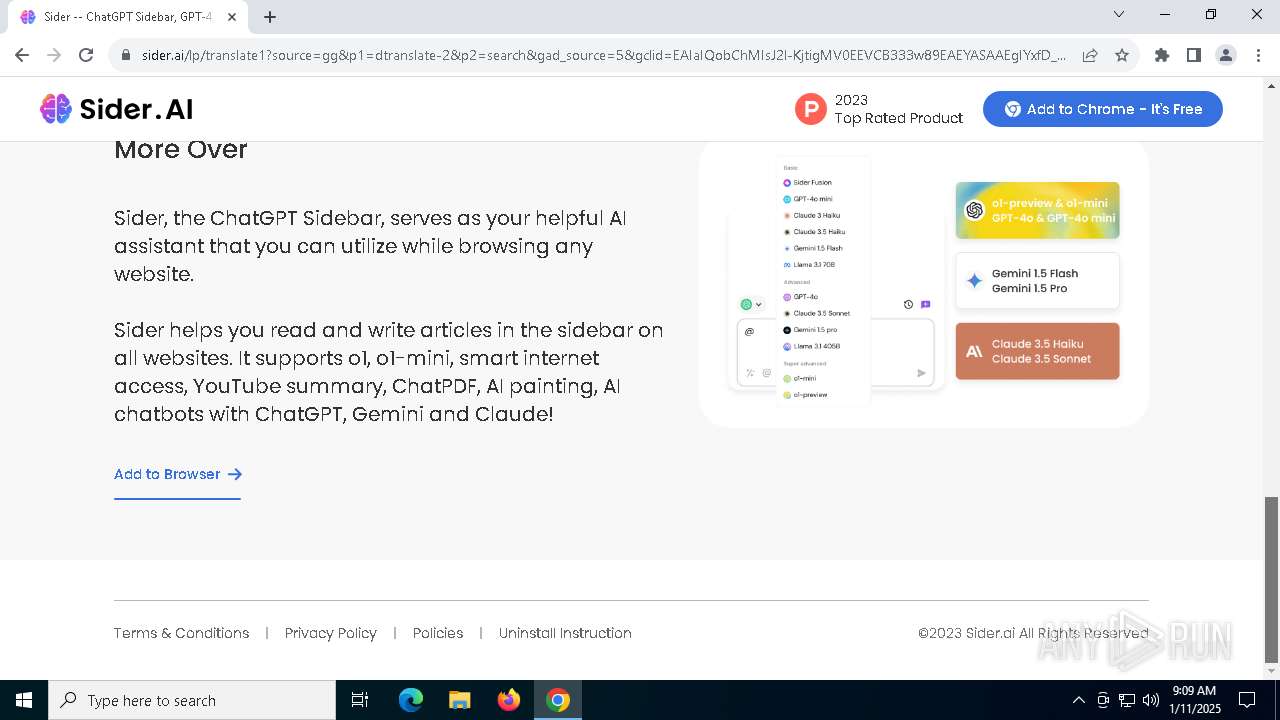Click the Add to Browser link
Viewport: 1280px width, 720px height.
178,474
